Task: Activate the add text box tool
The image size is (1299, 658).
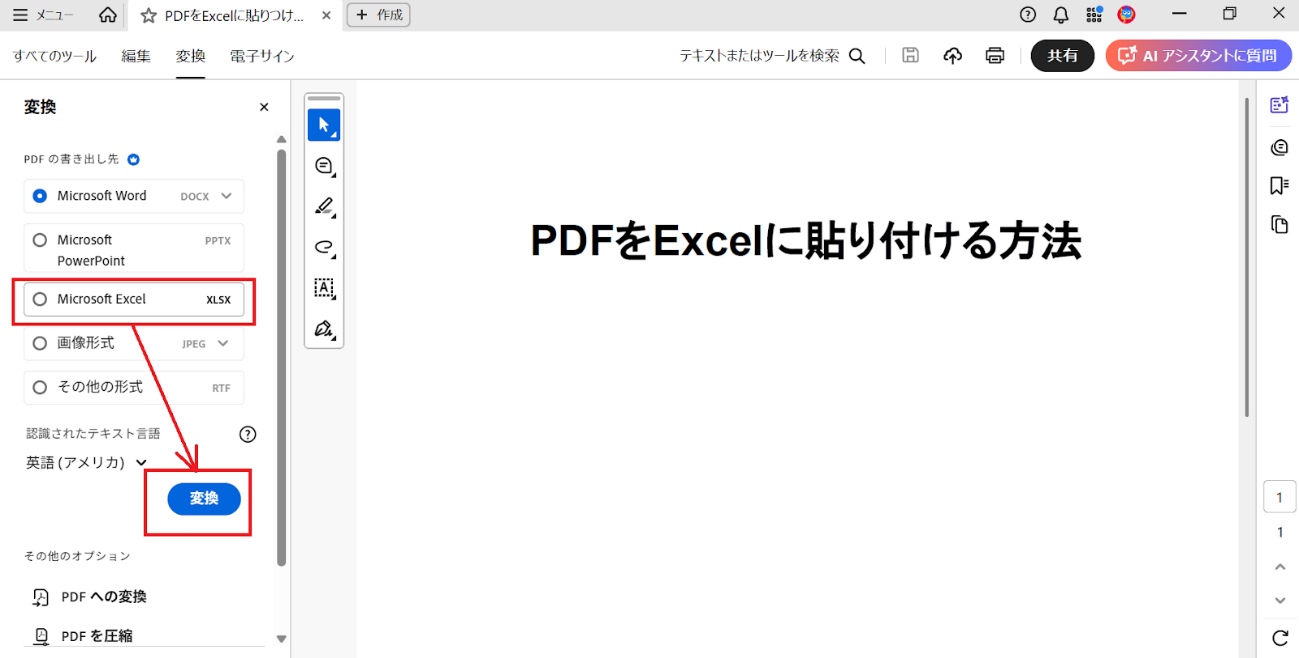Action: 323,288
